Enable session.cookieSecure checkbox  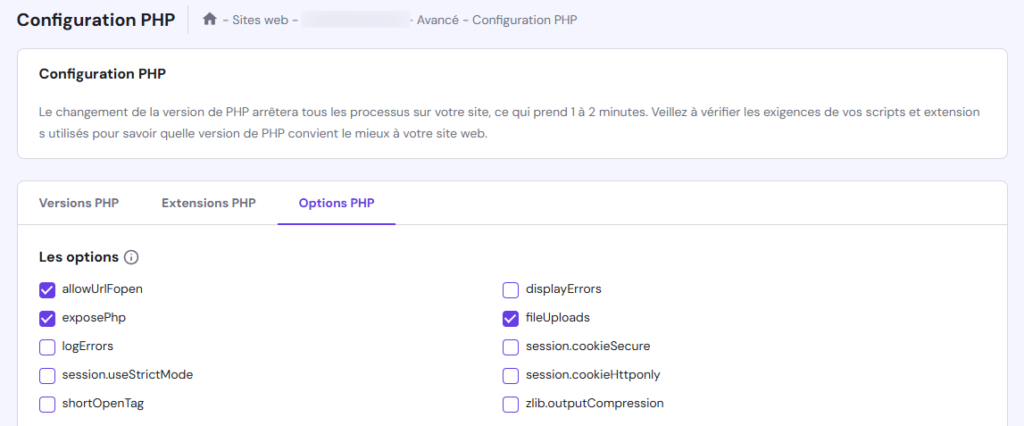[x=510, y=347]
